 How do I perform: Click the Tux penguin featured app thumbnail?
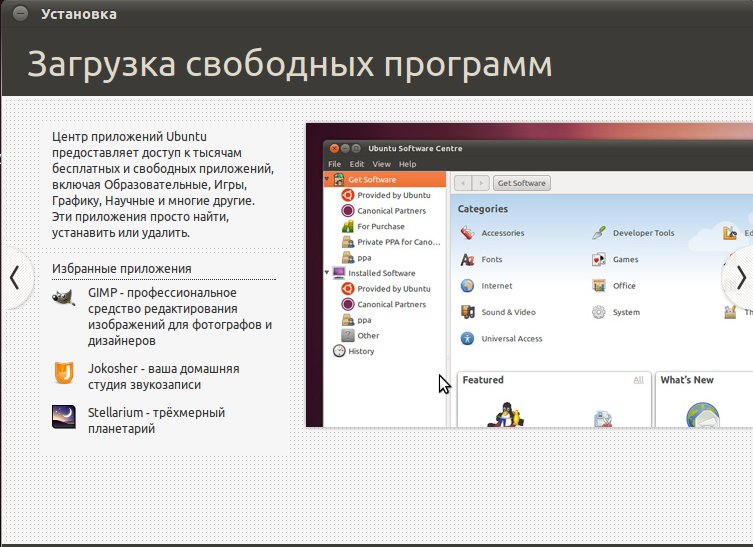[505, 414]
